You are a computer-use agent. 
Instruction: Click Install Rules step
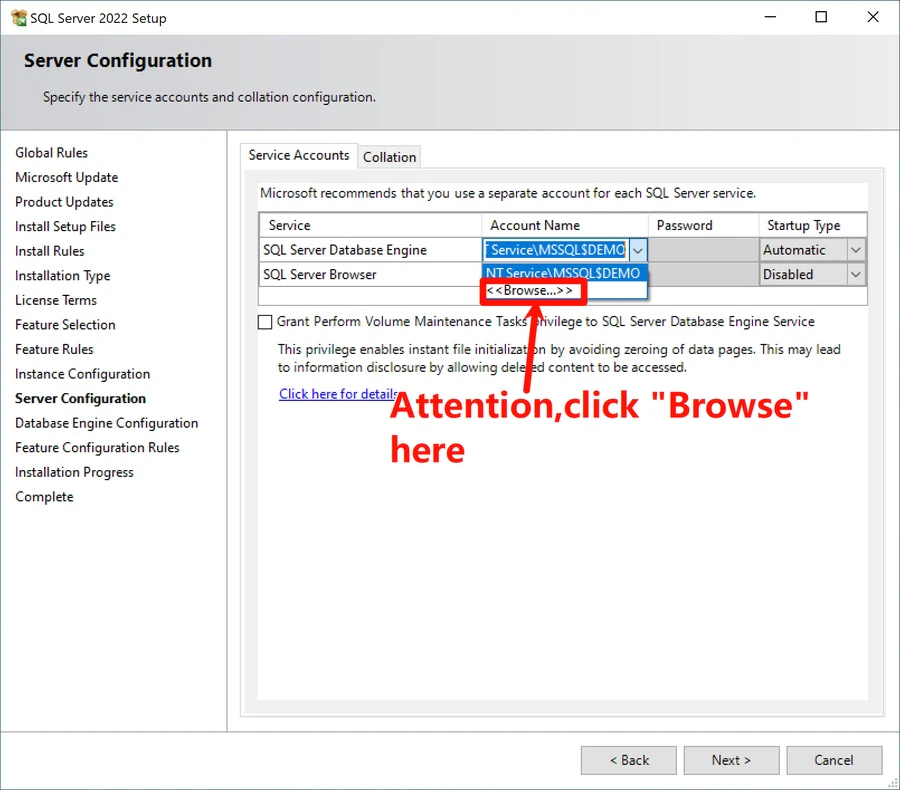coord(50,251)
